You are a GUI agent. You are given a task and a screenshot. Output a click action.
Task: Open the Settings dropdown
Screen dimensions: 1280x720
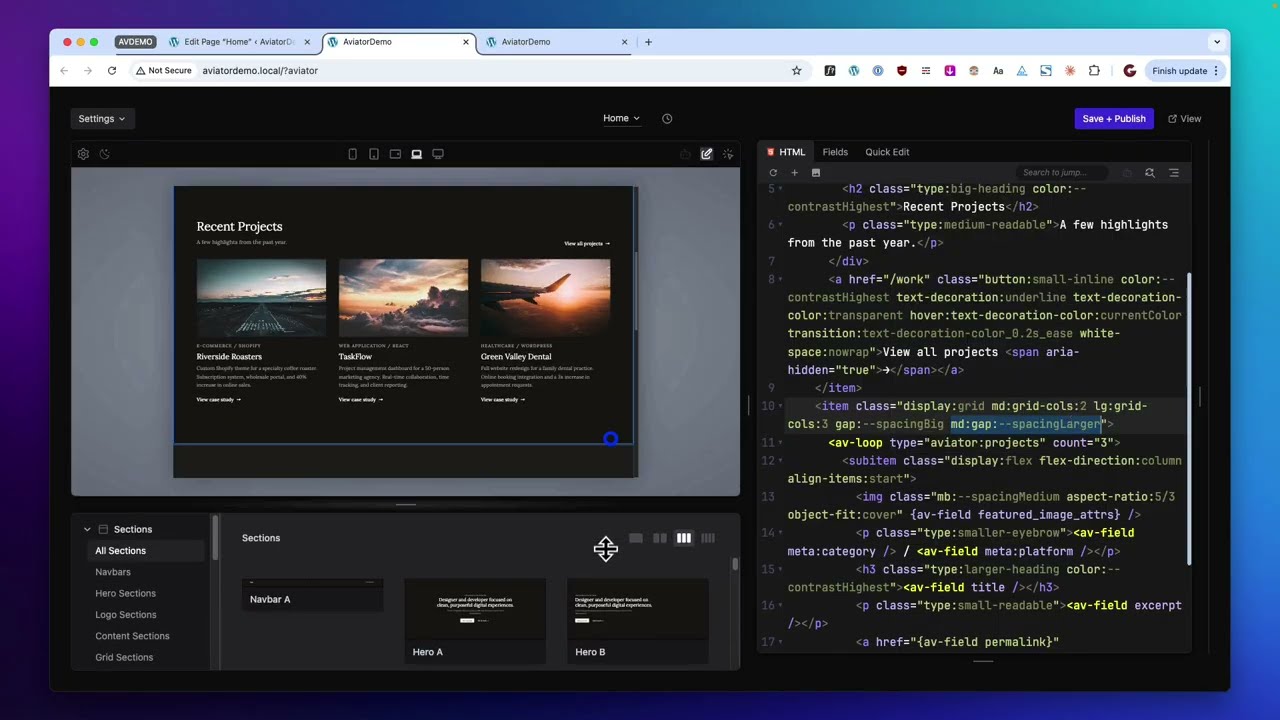102,118
